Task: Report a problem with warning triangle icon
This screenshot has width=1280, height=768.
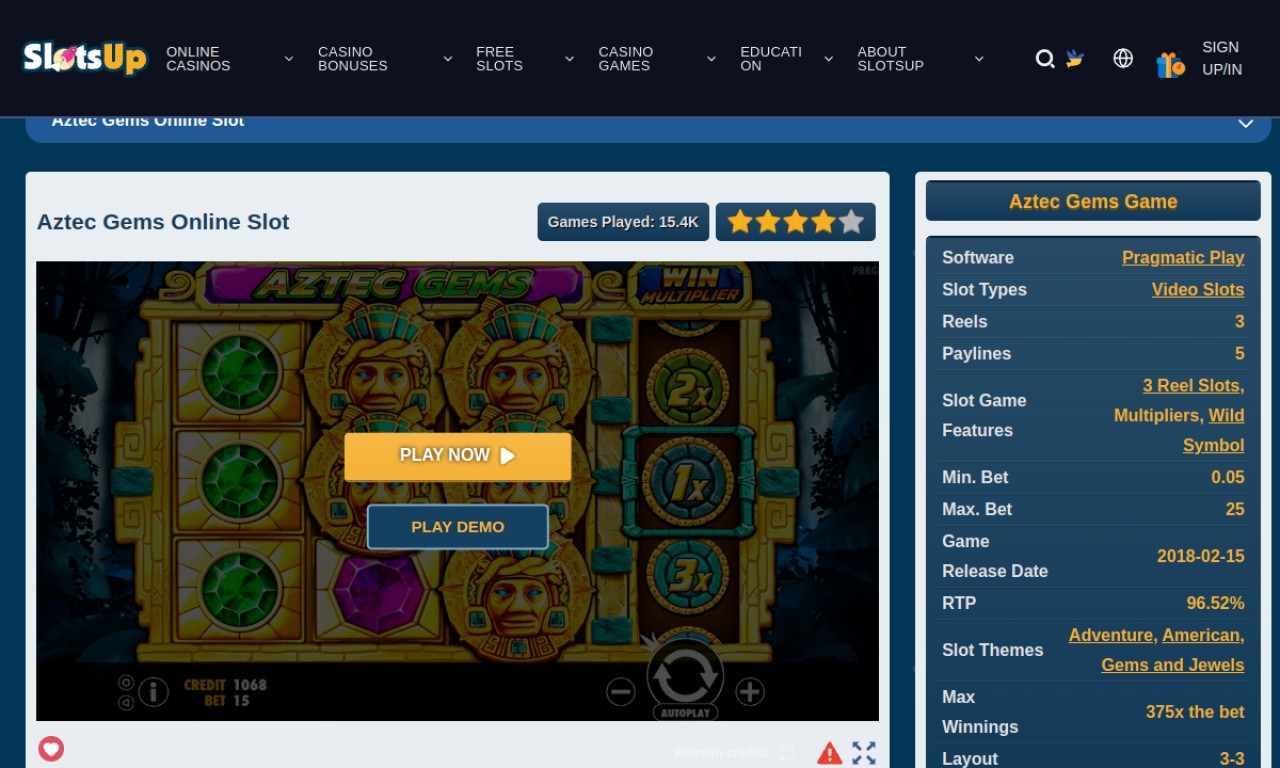Action: point(830,753)
